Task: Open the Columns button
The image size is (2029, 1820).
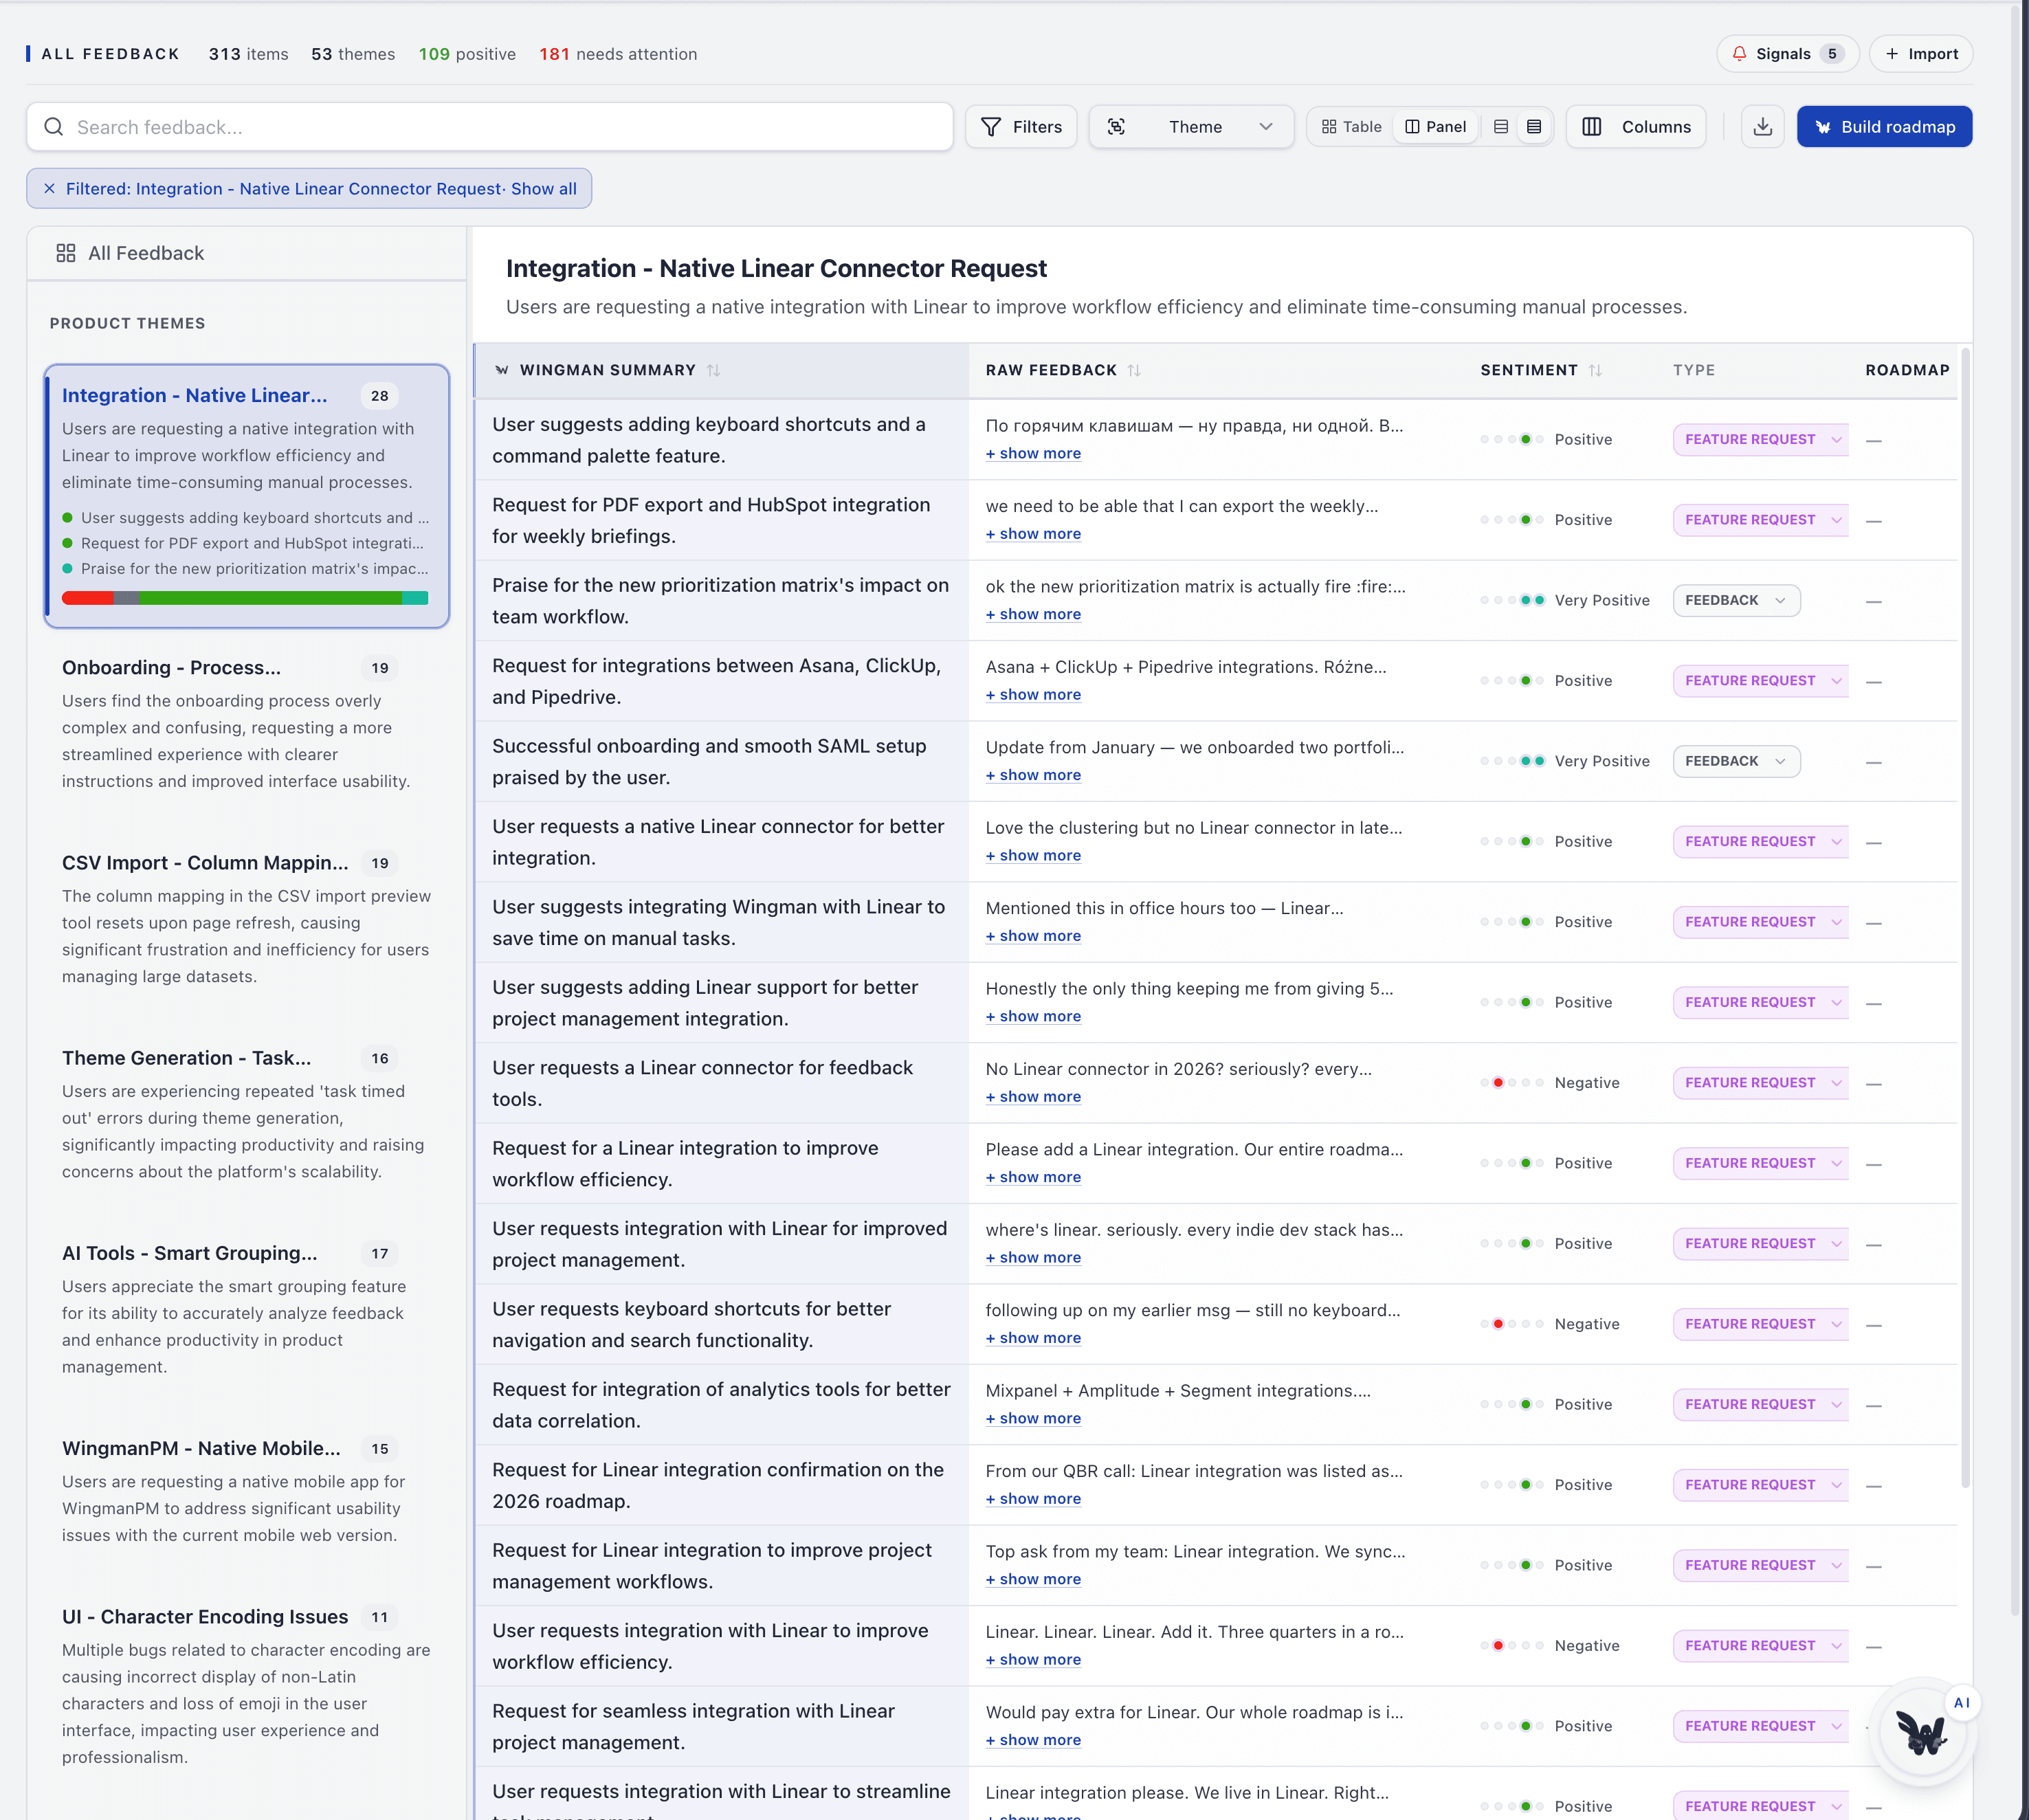Action: tap(1636, 127)
